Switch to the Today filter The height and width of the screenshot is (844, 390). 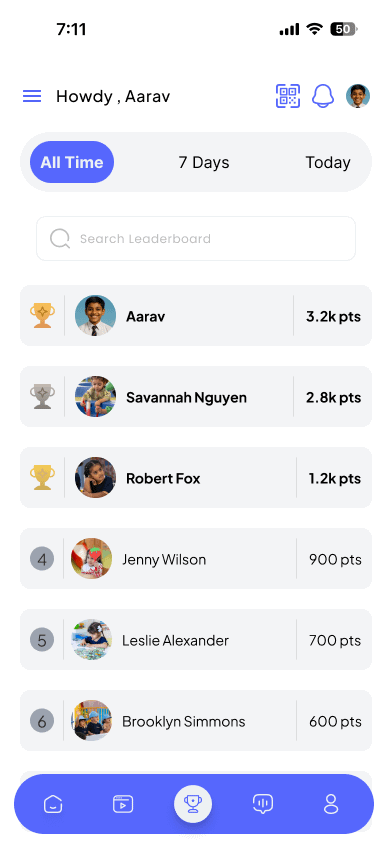pos(328,162)
